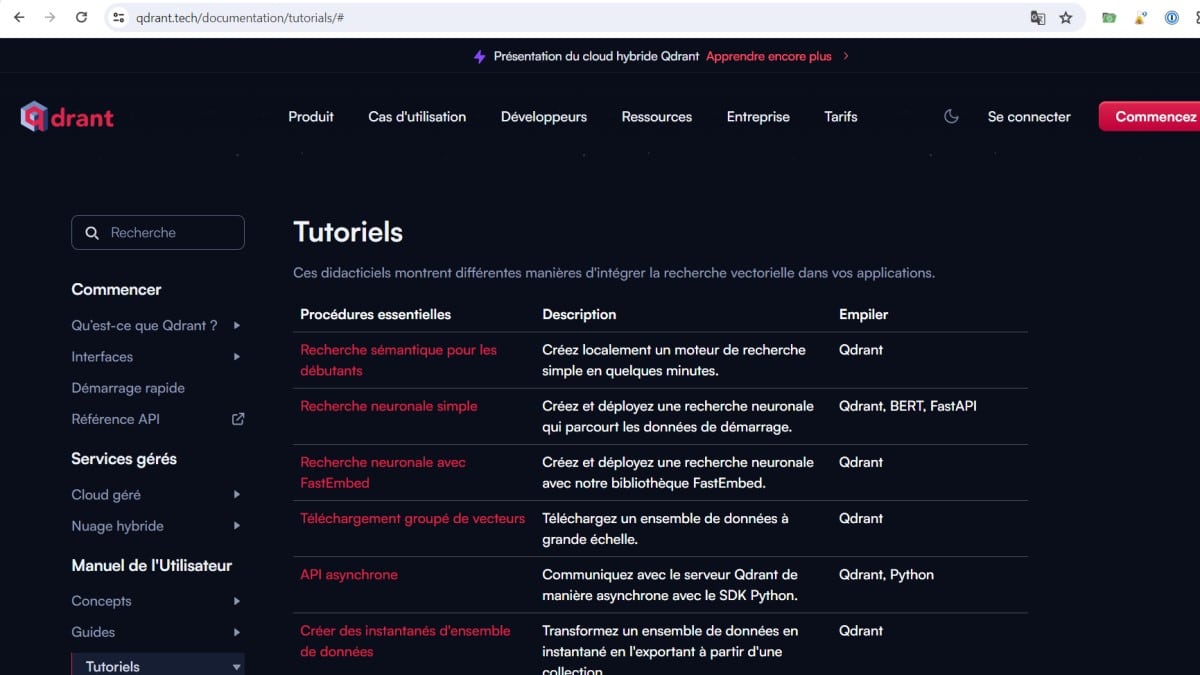The height and width of the screenshot is (675, 1200).
Task: Open the Recherche neuronale simple tutorial link
Action: click(x=388, y=406)
